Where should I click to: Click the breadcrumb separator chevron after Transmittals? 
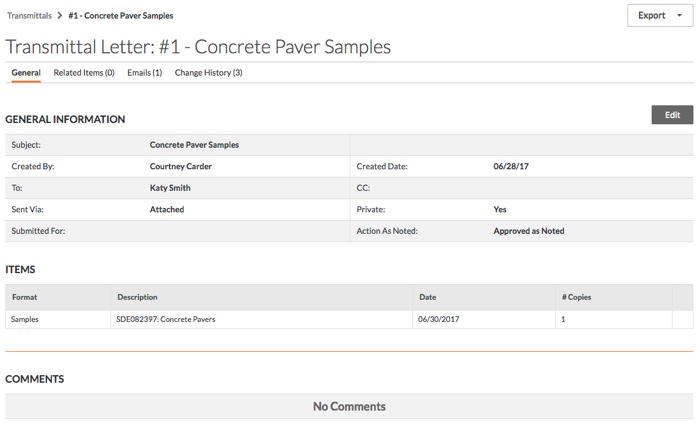(x=61, y=16)
